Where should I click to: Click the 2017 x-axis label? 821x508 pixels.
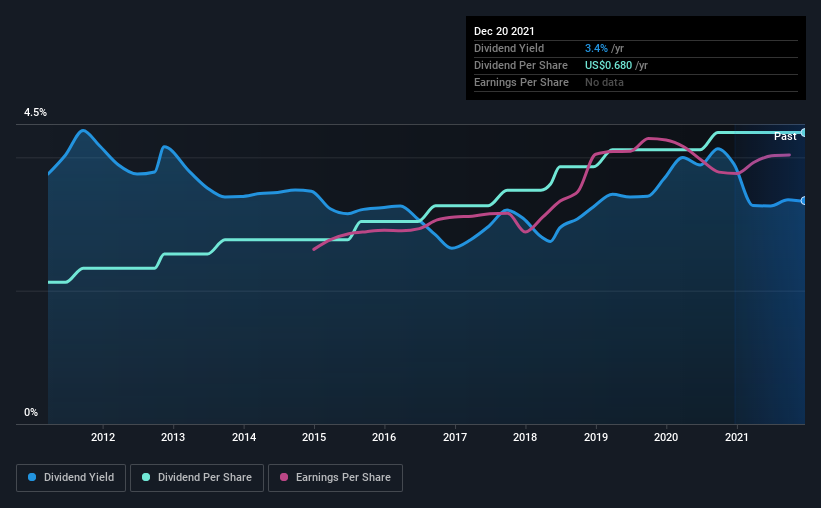455,437
